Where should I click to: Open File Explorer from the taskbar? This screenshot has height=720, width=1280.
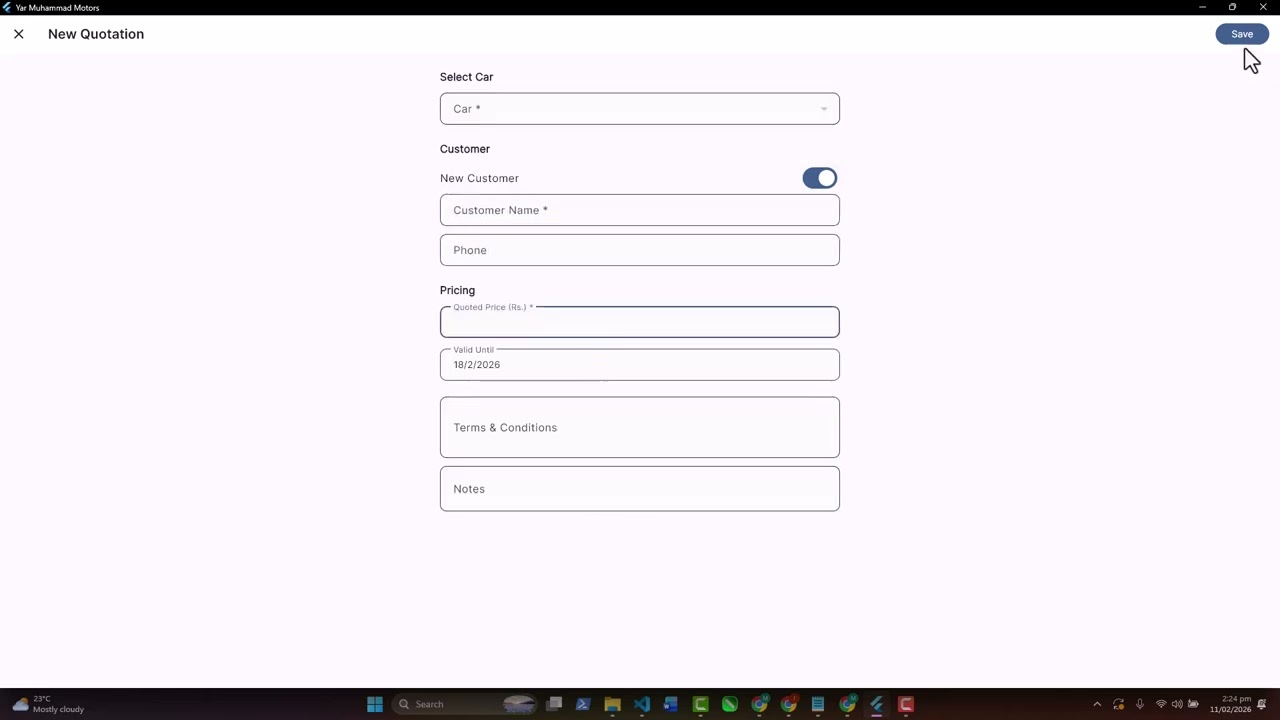click(x=612, y=704)
